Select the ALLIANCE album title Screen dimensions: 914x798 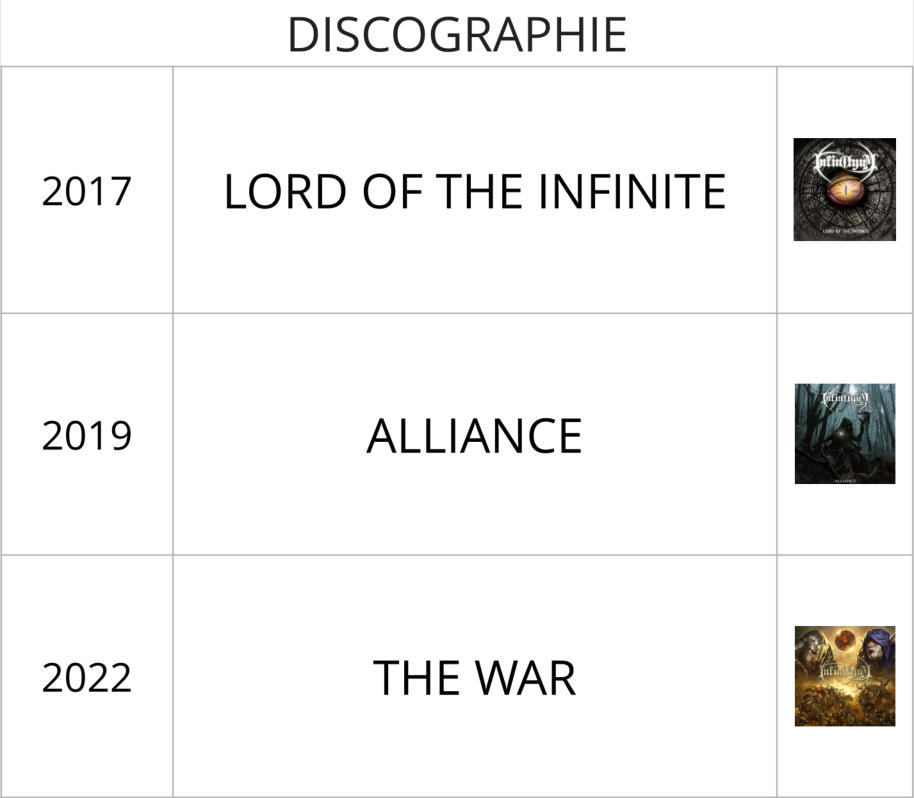tap(474, 436)
